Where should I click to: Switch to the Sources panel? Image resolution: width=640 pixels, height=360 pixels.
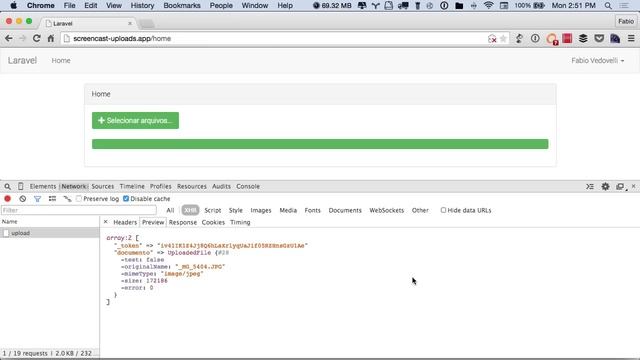click(x=103, y=186)
